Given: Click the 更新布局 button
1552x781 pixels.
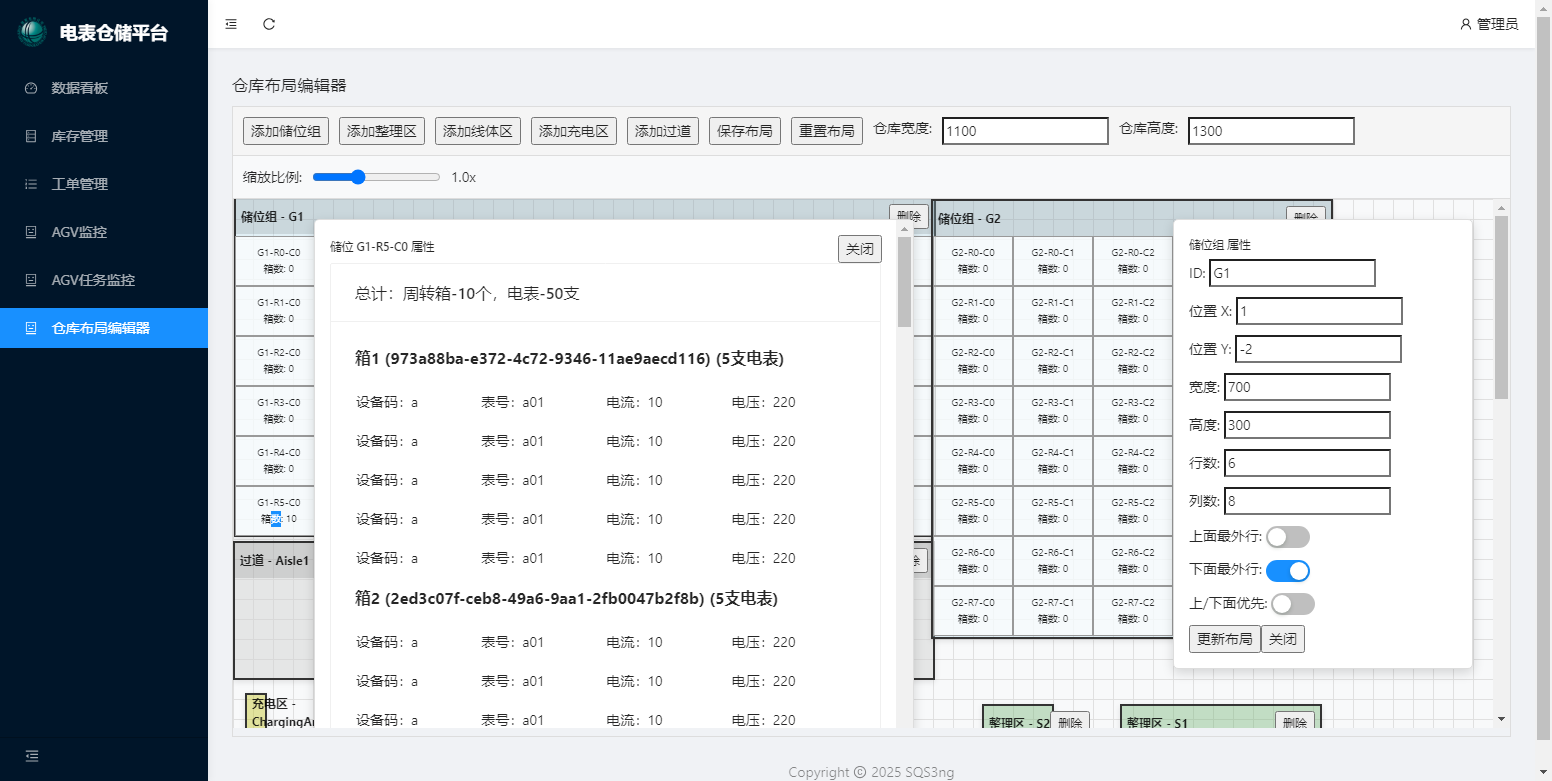Looking at the screenshot, I should click(x=1224, y=639).
